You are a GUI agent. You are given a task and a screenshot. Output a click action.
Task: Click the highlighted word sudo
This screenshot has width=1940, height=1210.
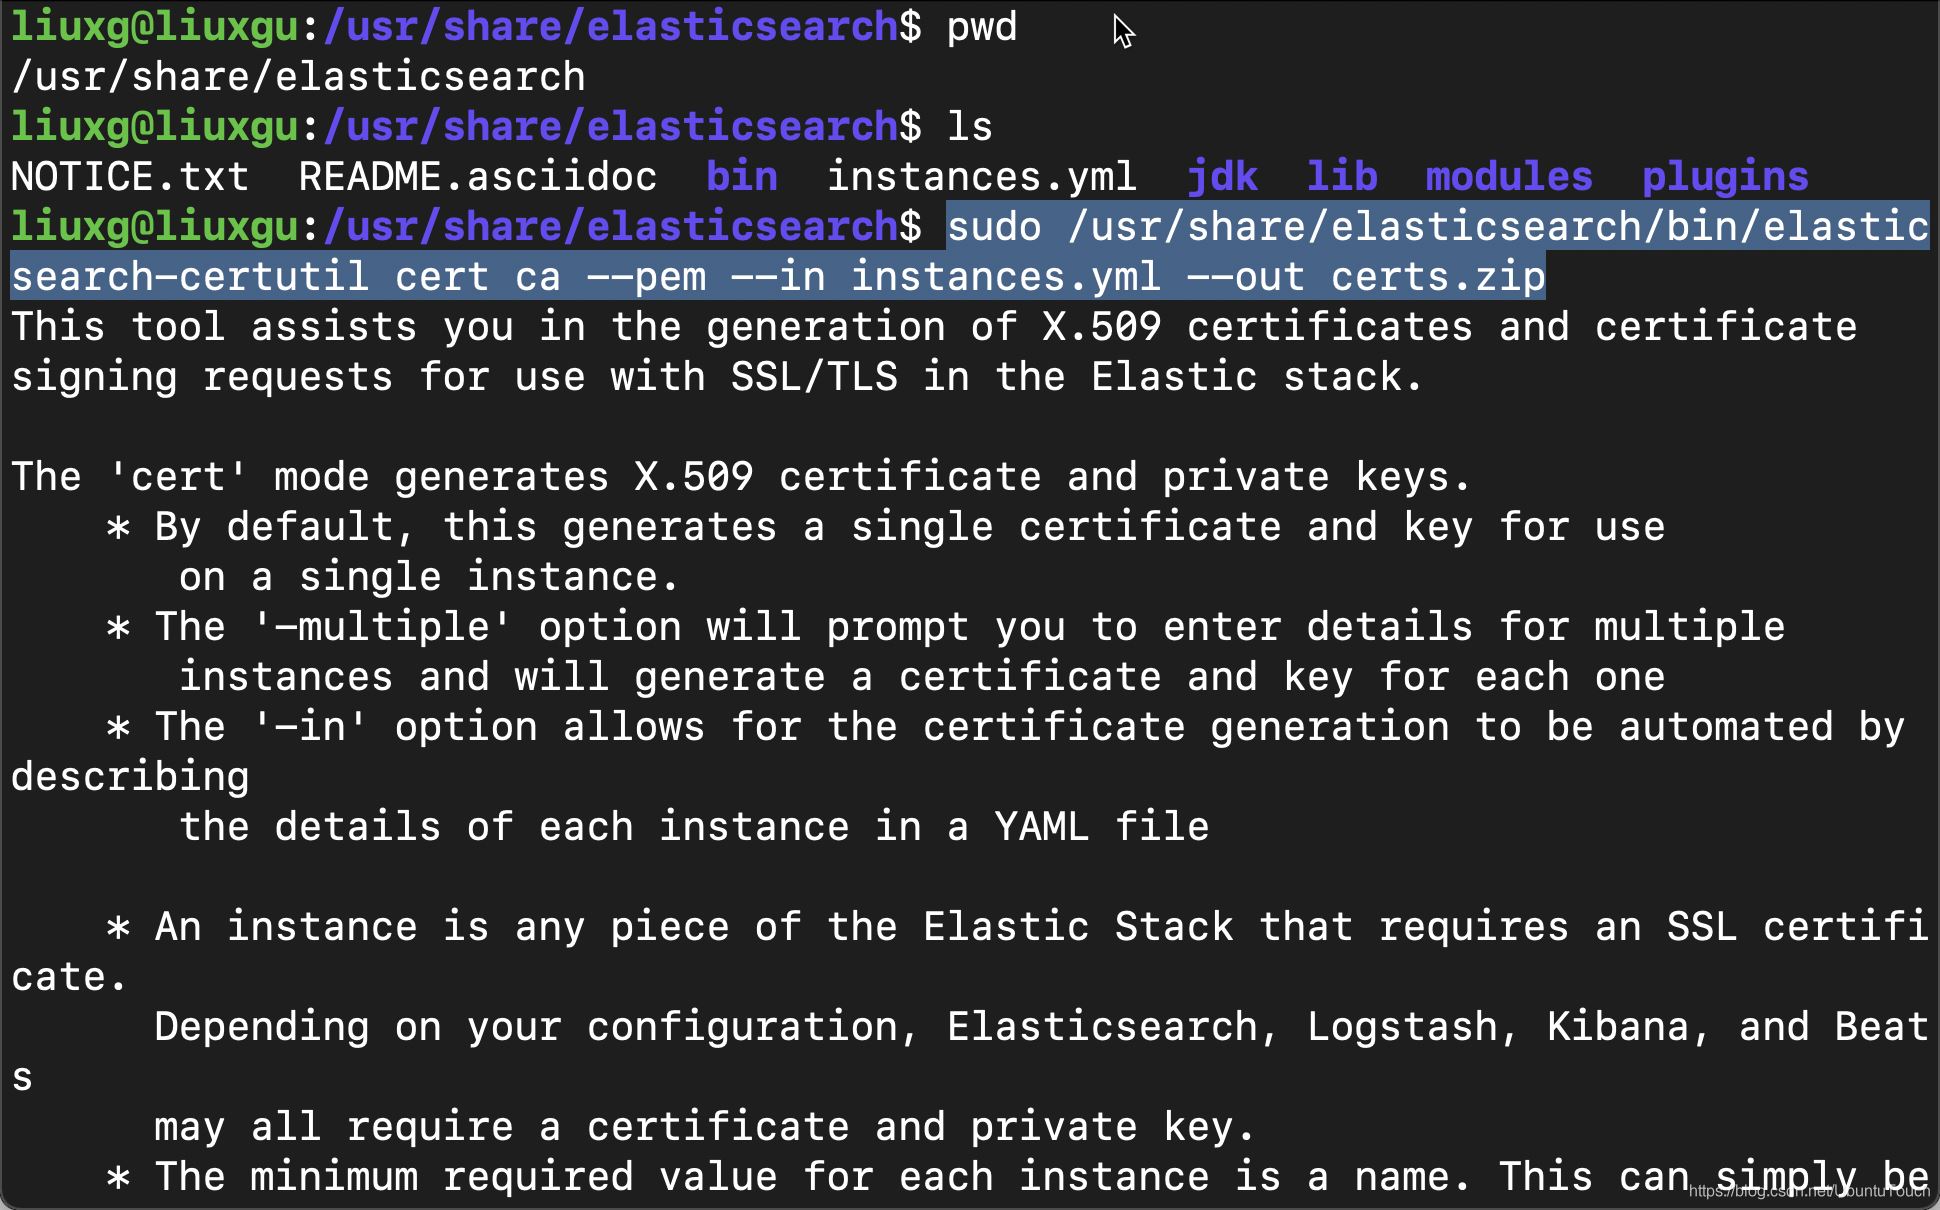pyautogui.click(x=993, y=227)
